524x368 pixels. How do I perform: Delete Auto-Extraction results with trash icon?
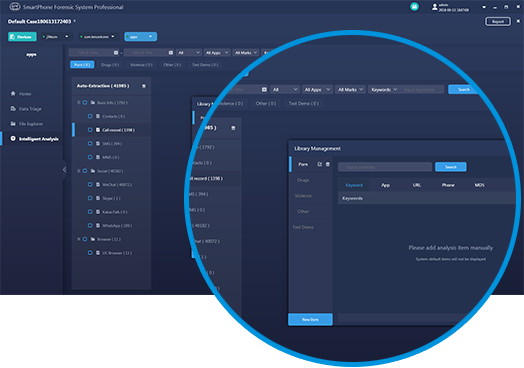click(144, 86)
